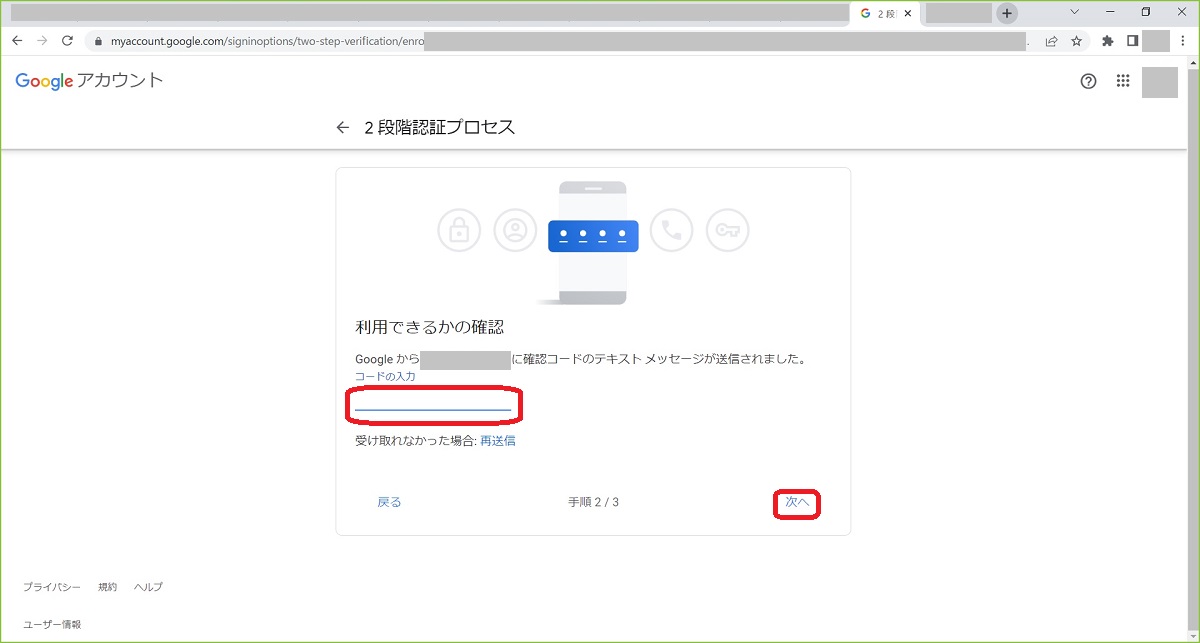Click 再送信 to resend the code
The height and width of the screenshot is (643, 1200).
[x=498, y=441]
